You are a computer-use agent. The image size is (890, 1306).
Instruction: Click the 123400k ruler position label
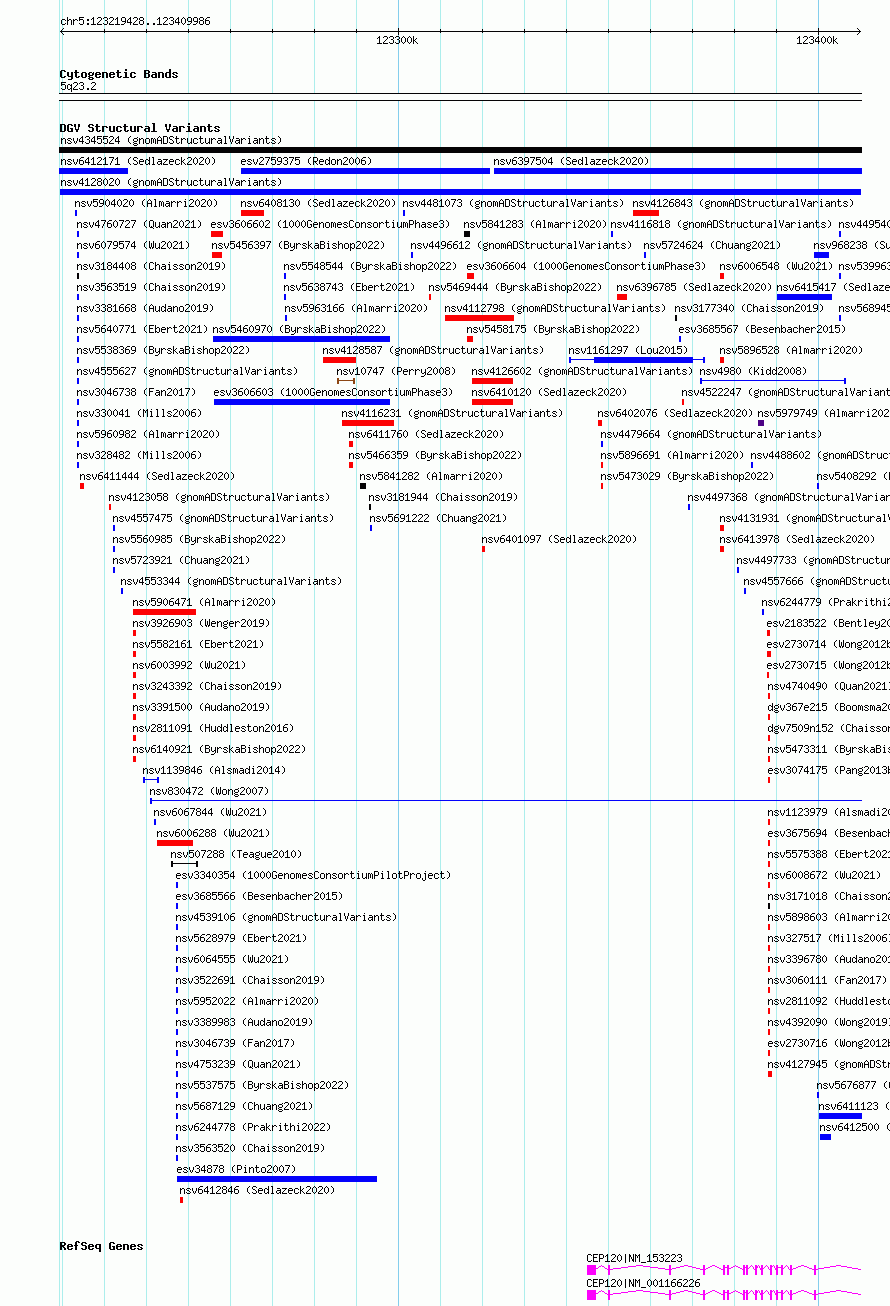pos(817,40)
